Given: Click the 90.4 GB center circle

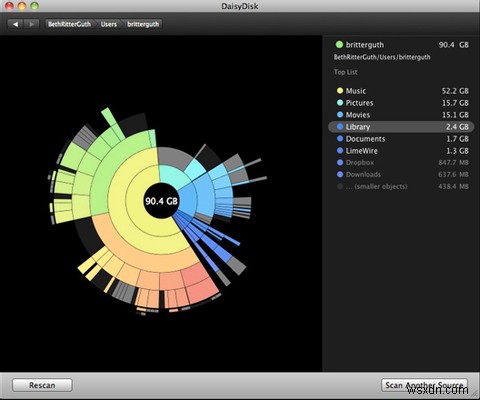Looking at the screenshot, I should [x=161, y=201].
